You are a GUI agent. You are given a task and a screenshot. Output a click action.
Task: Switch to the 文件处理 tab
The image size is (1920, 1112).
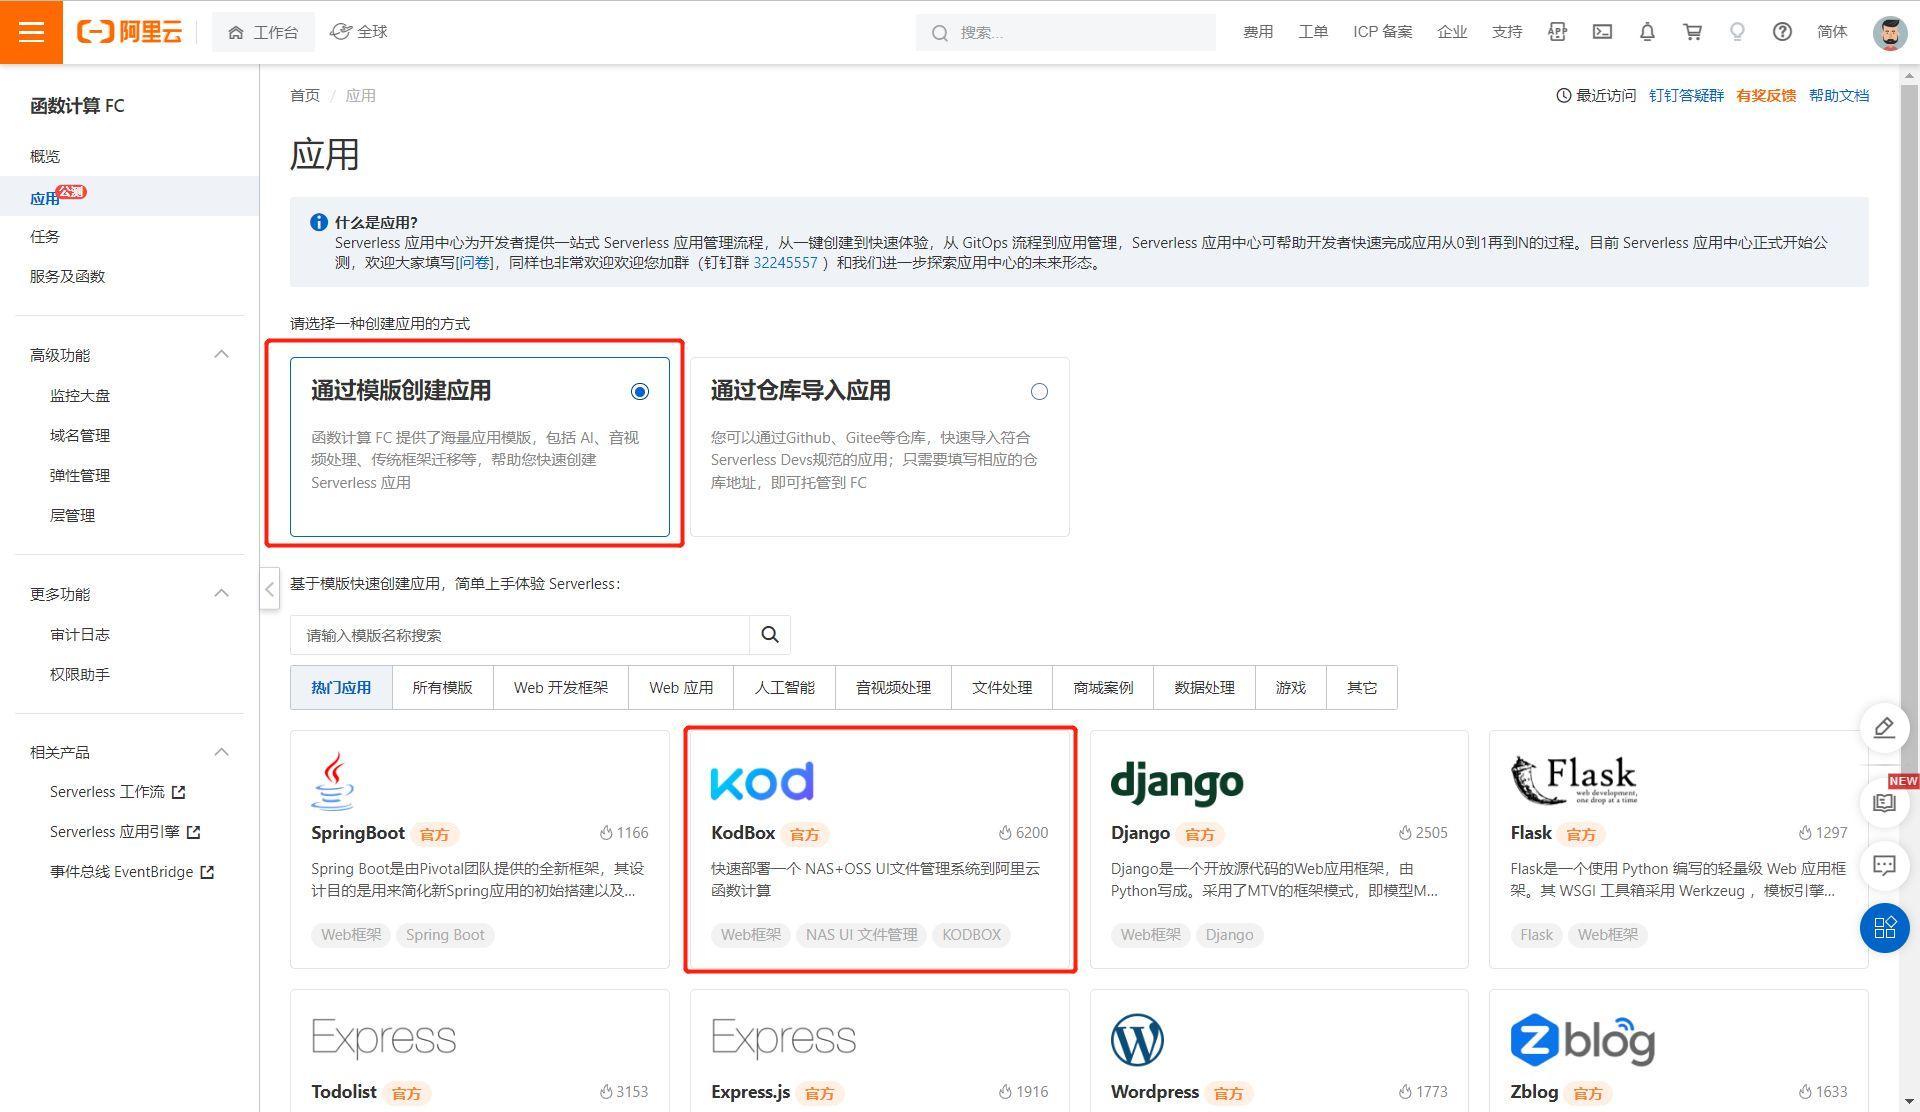[1002, 688]
